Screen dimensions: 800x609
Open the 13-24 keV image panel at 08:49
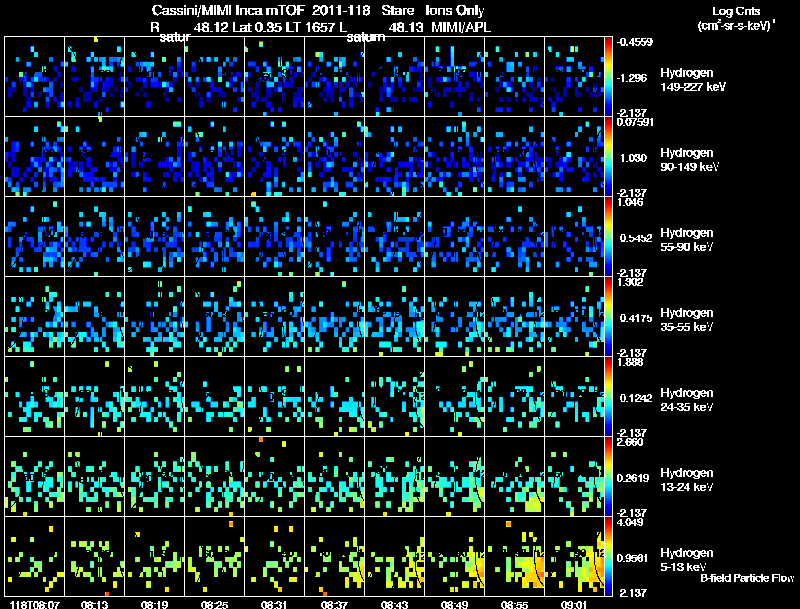pyautogui.click(x=455, y=477)
